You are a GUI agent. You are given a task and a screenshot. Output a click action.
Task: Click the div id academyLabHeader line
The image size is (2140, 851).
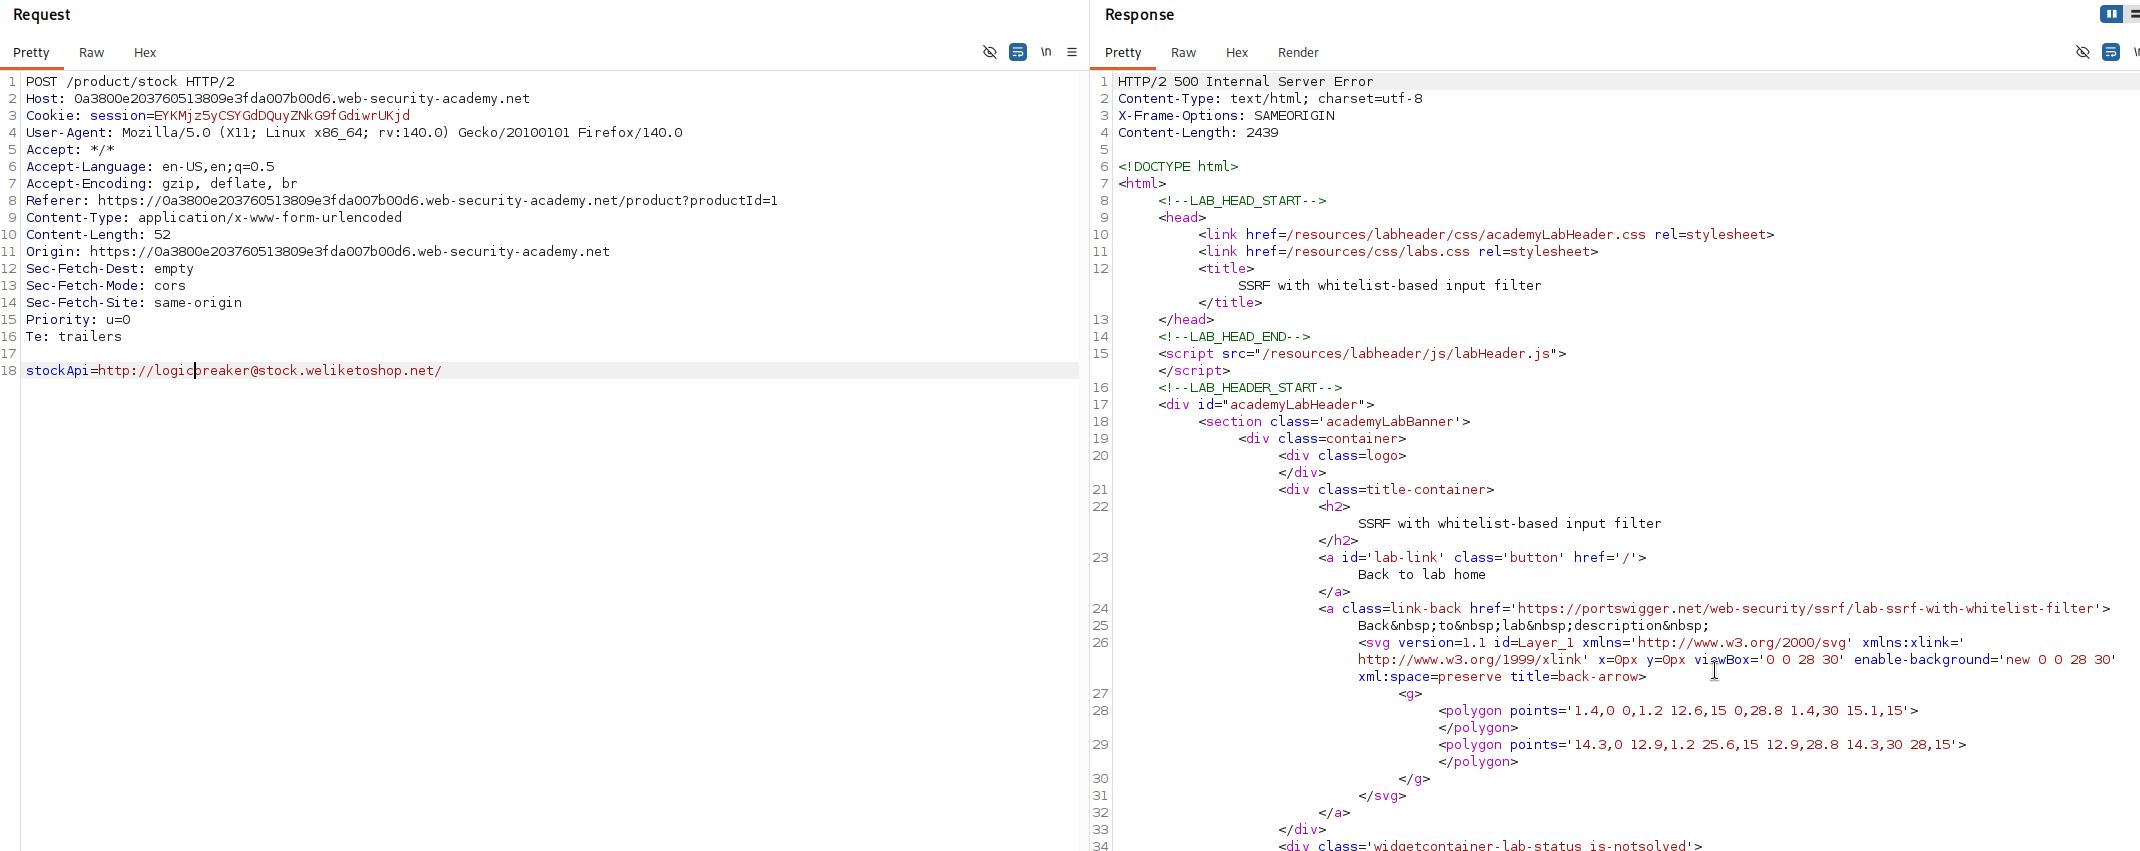(1266, 405)
